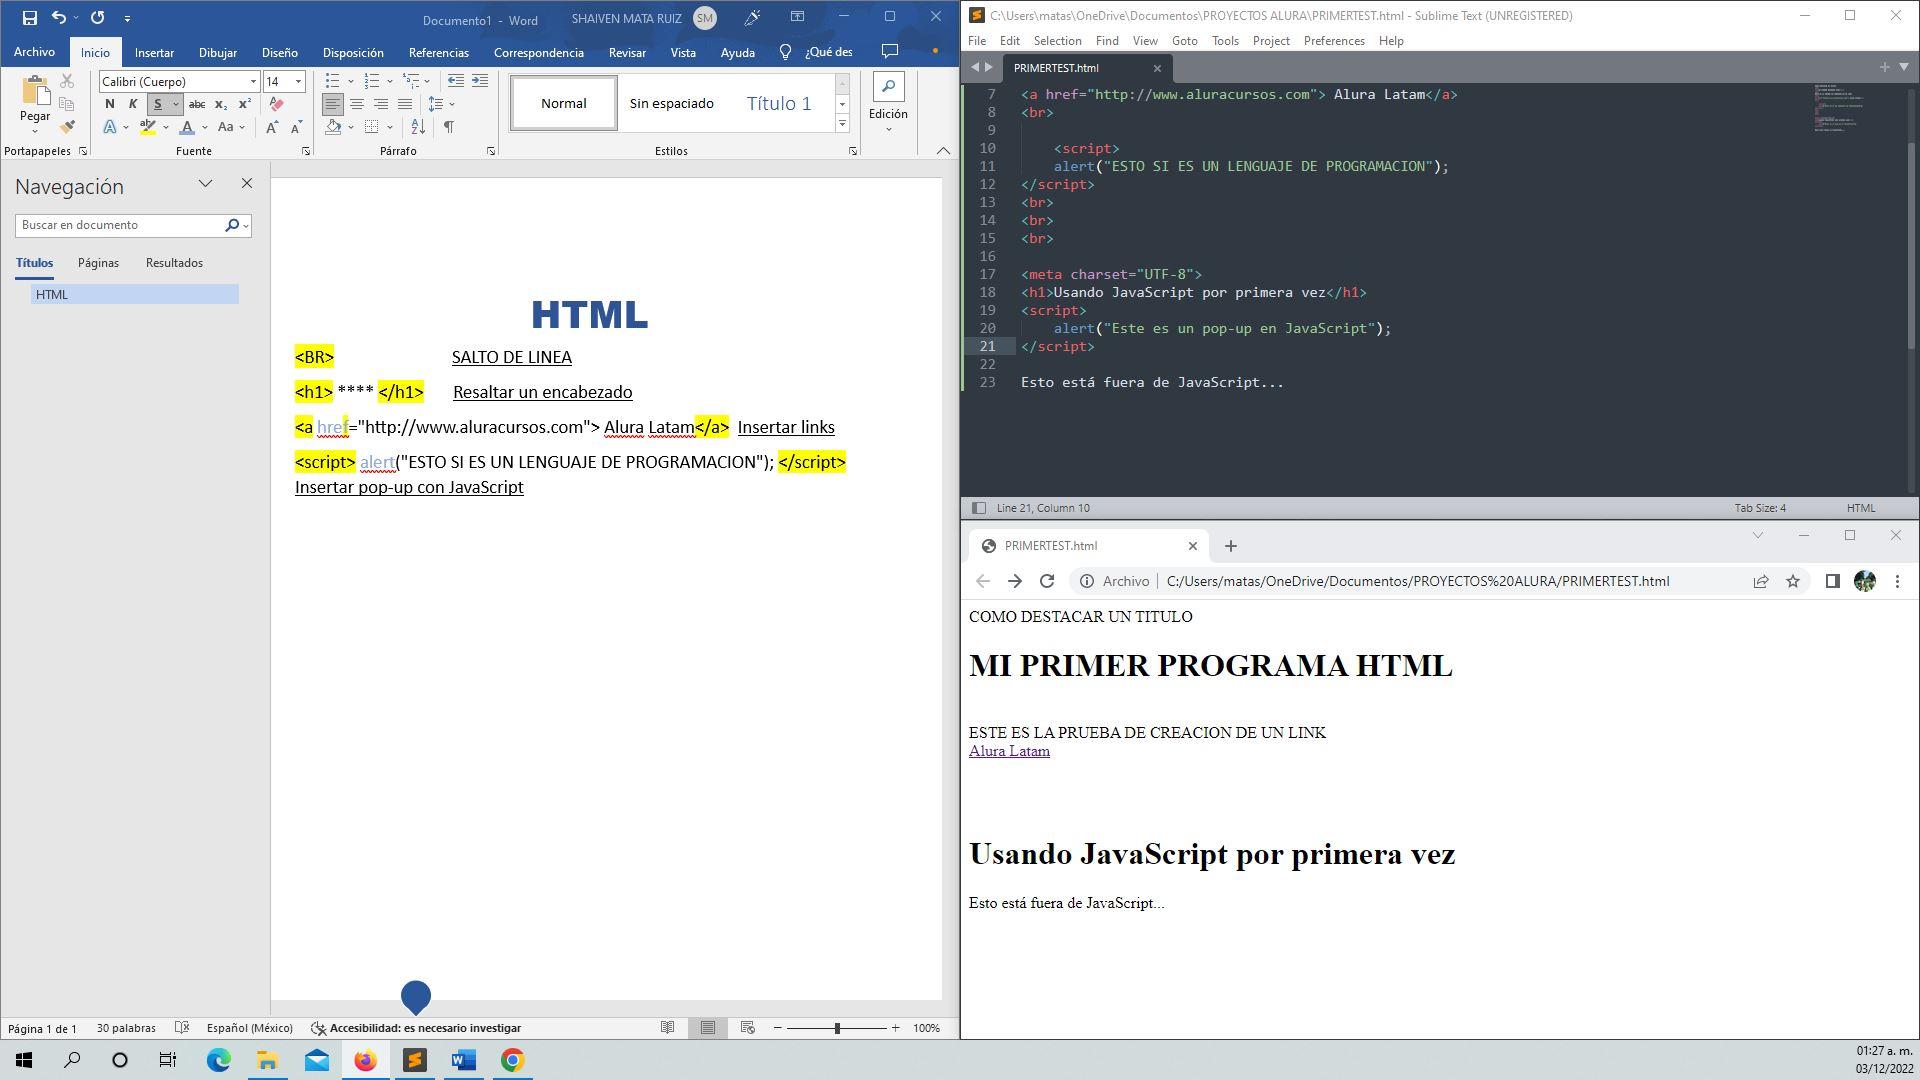Apply superscript formatting
Viewport: 1920px width, 1080px height.
point(245,104)
